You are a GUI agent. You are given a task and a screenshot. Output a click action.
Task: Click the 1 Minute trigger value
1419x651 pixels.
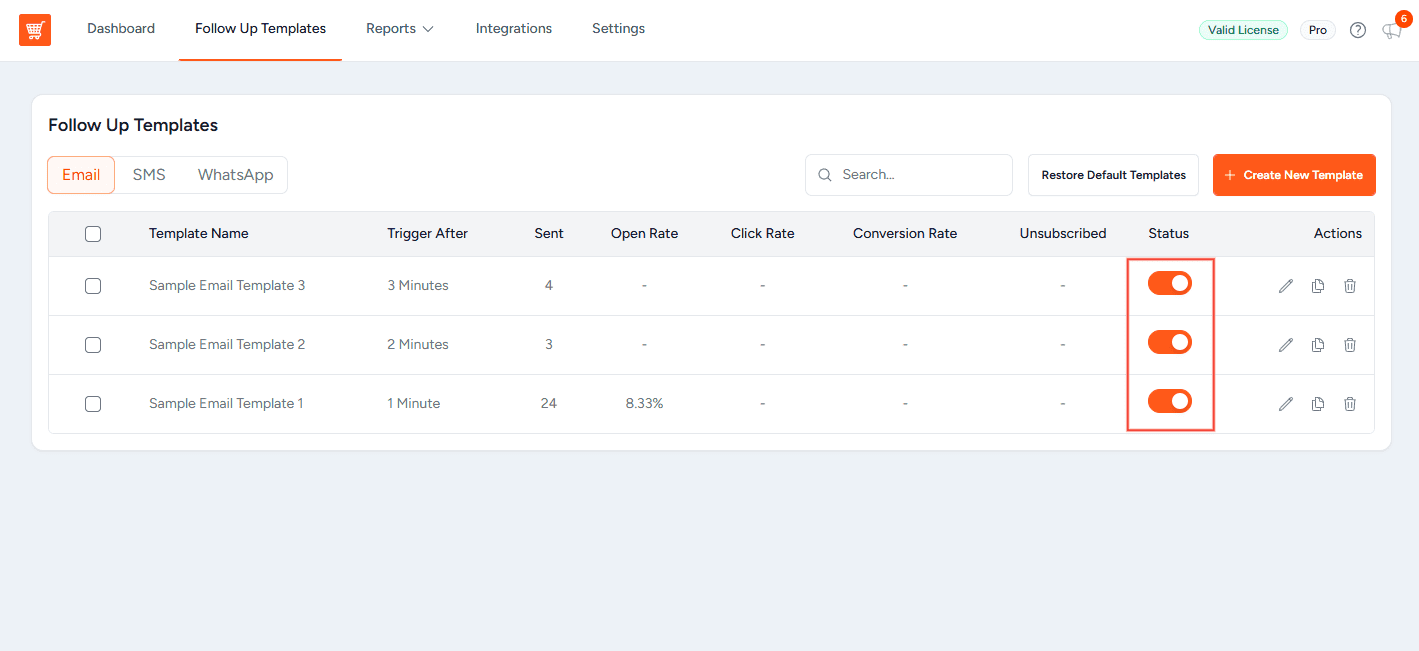coord(414,404)
